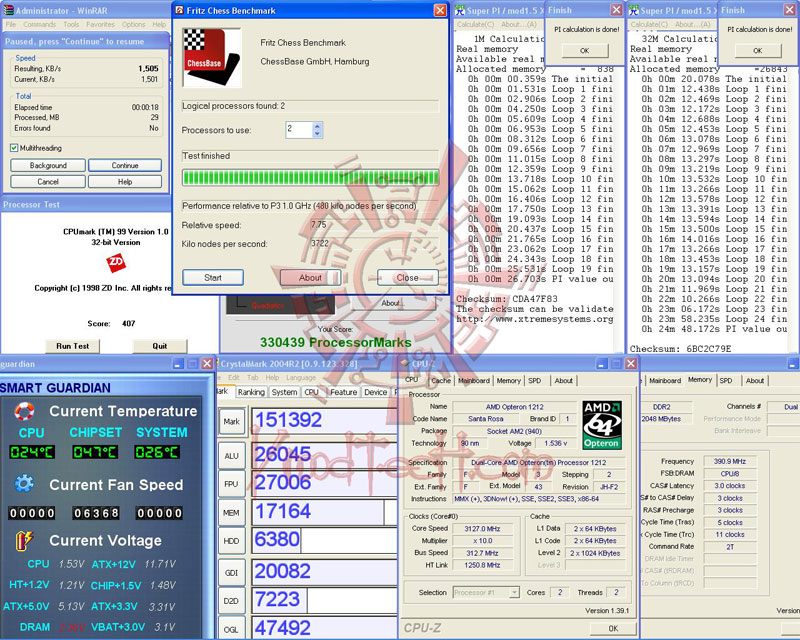The width and height of the screenshot is (800, 640).
Task: Close the 32M Super PI Finish dialog
Action: point(789,10)
